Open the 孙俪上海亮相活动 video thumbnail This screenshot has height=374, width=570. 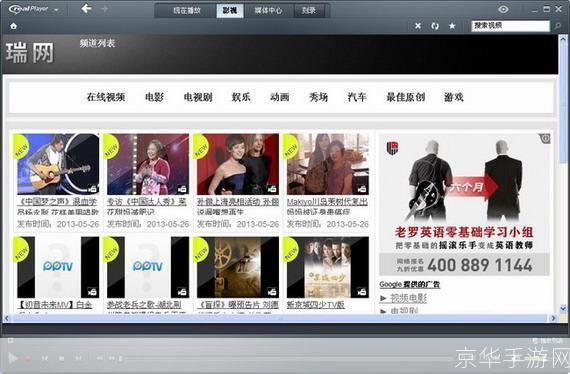[x=238, y=164]
